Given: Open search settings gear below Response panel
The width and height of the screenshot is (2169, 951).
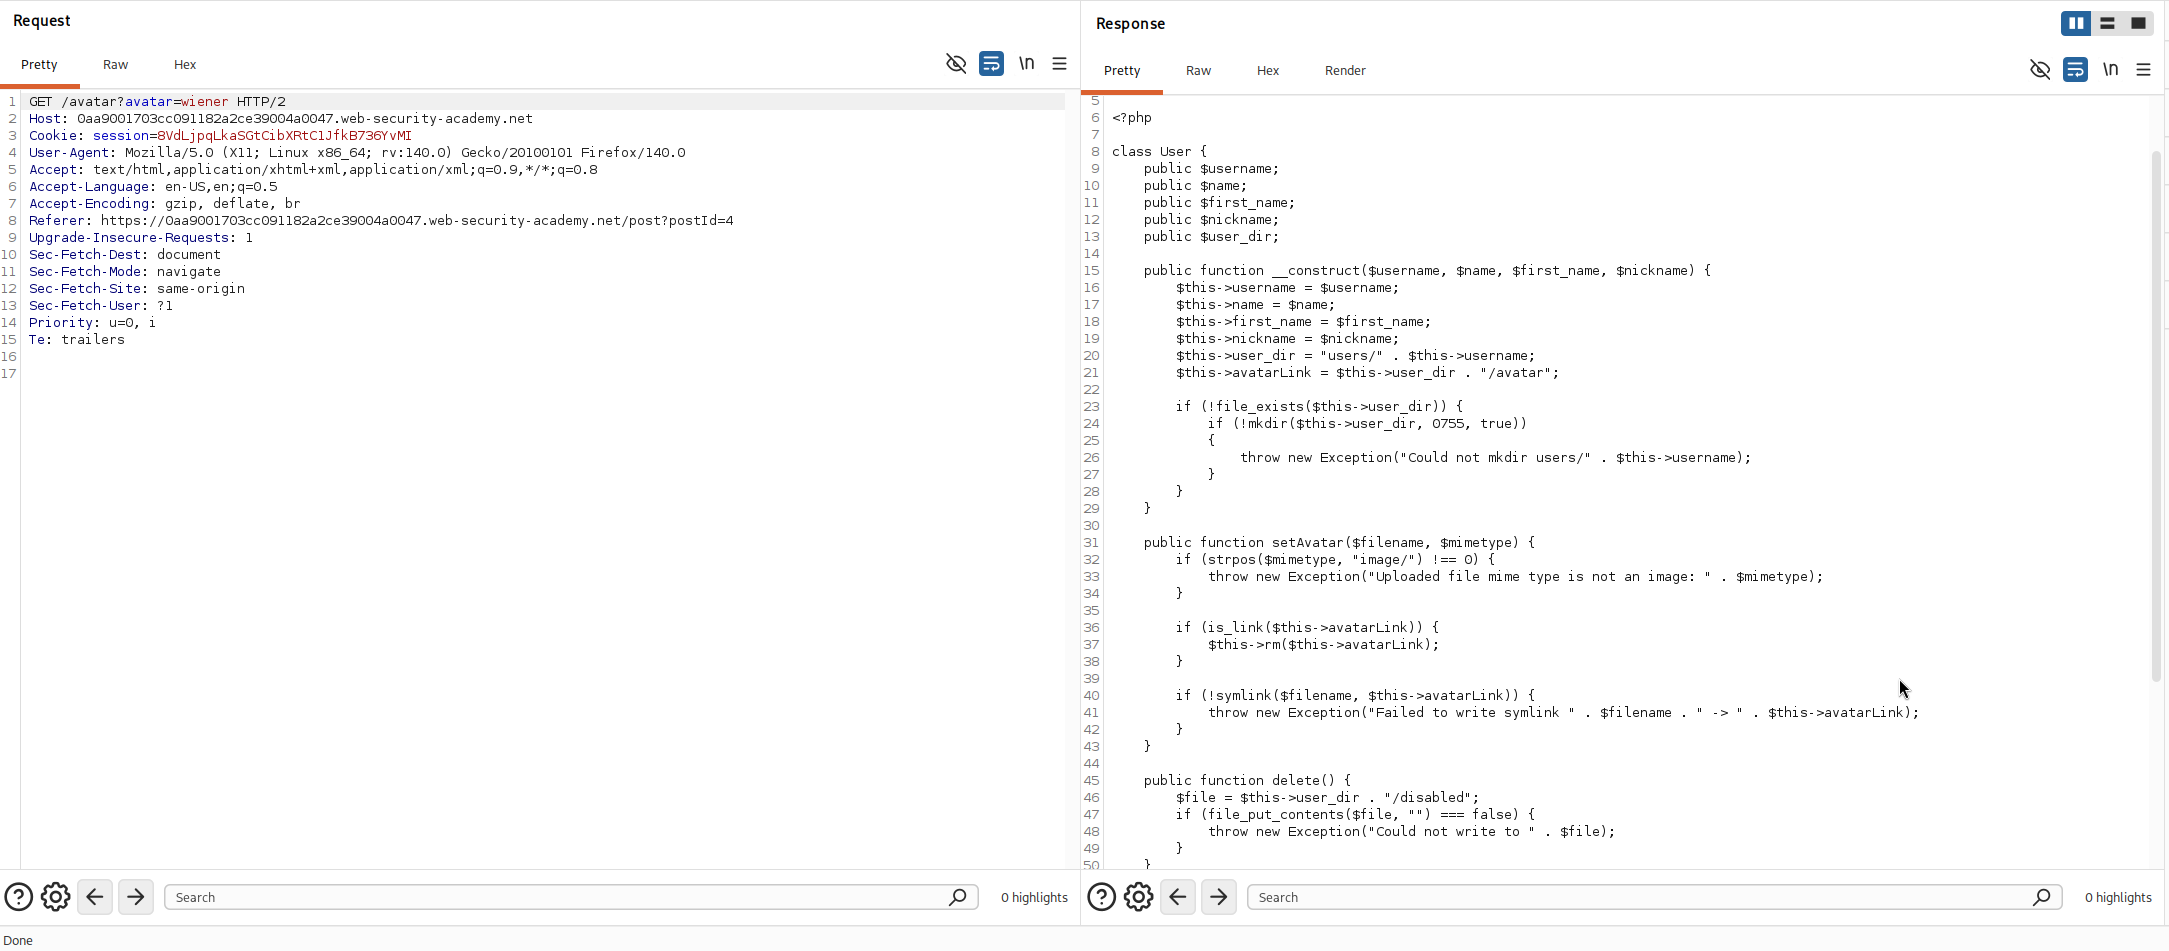Looking at the screenshot, I should pyautogui.click(x=1139, y=897).
